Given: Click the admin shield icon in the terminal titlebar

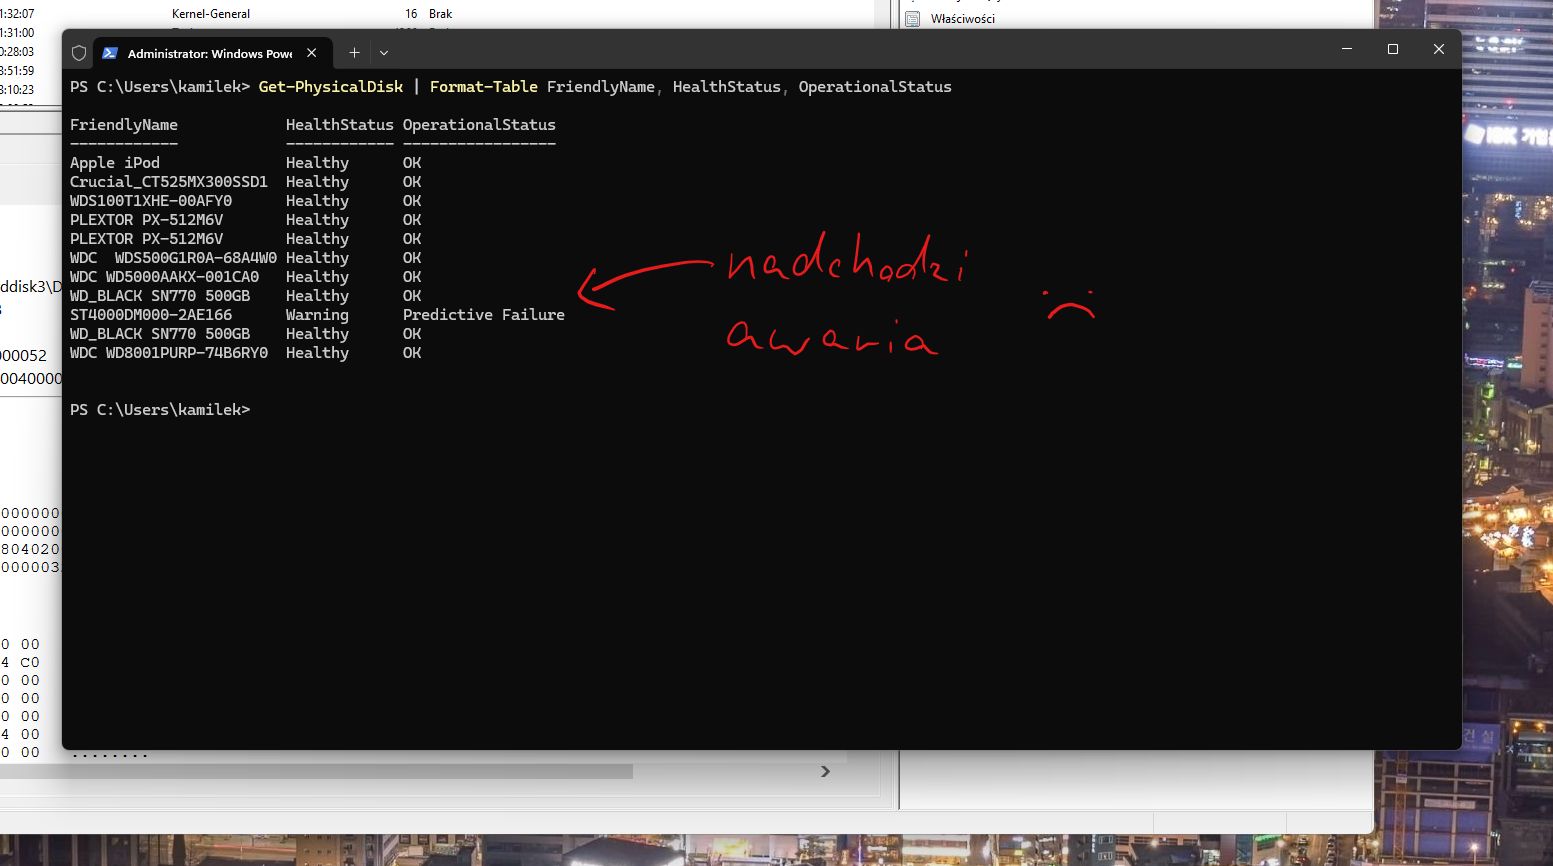Looking at the screenshot, I should coord(79,52).
